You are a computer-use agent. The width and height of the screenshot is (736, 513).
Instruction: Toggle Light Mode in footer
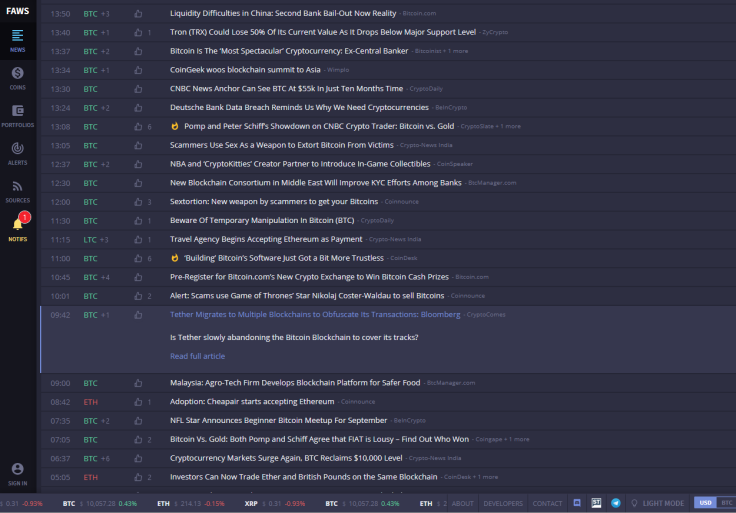pyautogui.click(x=657, y=503)
